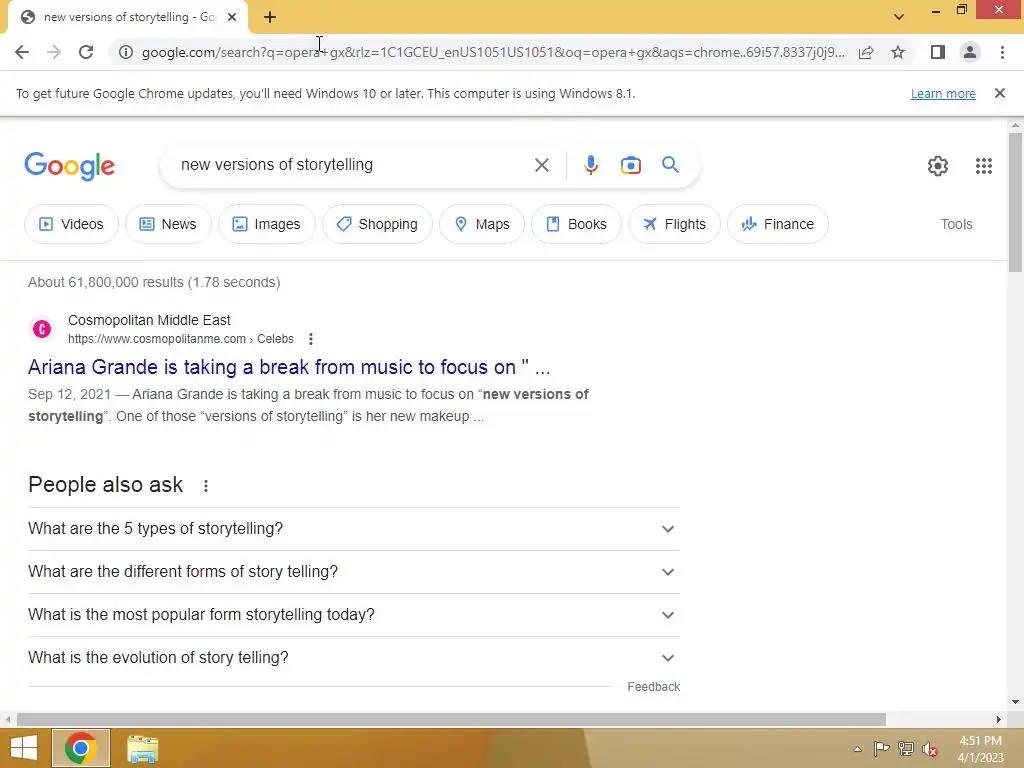
Task: Follow the Learn more link
Action: click(x=943, y=93)
